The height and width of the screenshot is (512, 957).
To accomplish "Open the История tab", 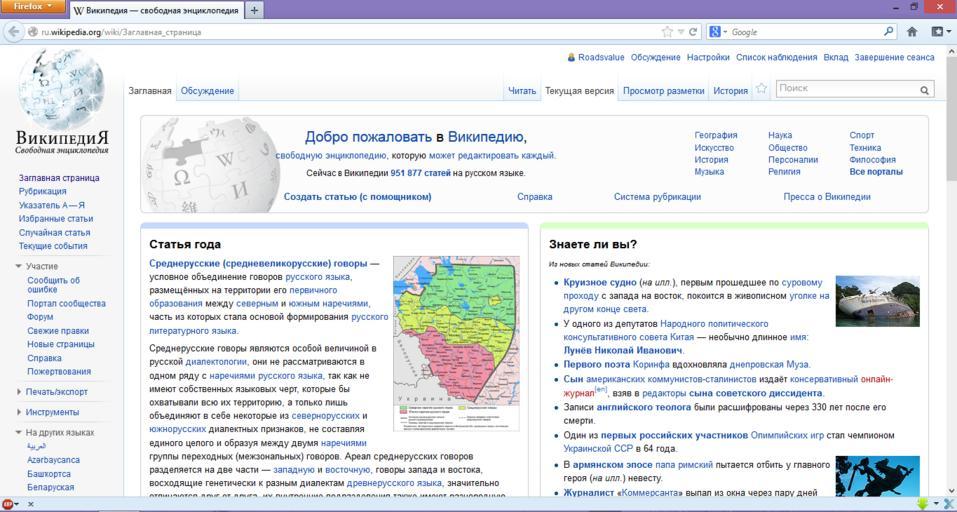I will click(730, 91).
